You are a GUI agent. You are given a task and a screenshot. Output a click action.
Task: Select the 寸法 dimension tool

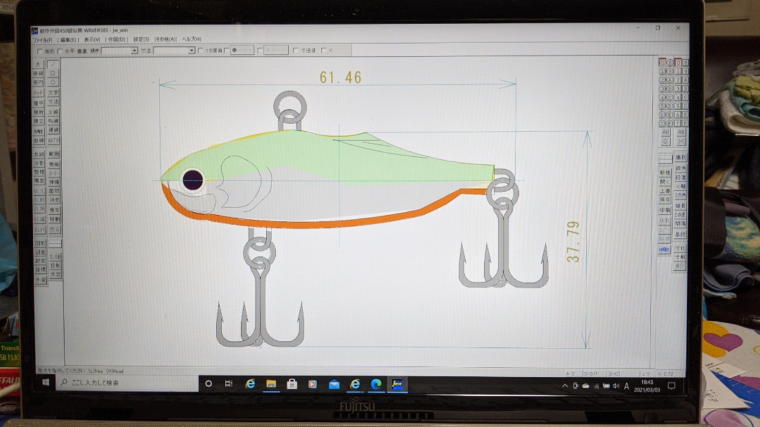click(53, 102)
